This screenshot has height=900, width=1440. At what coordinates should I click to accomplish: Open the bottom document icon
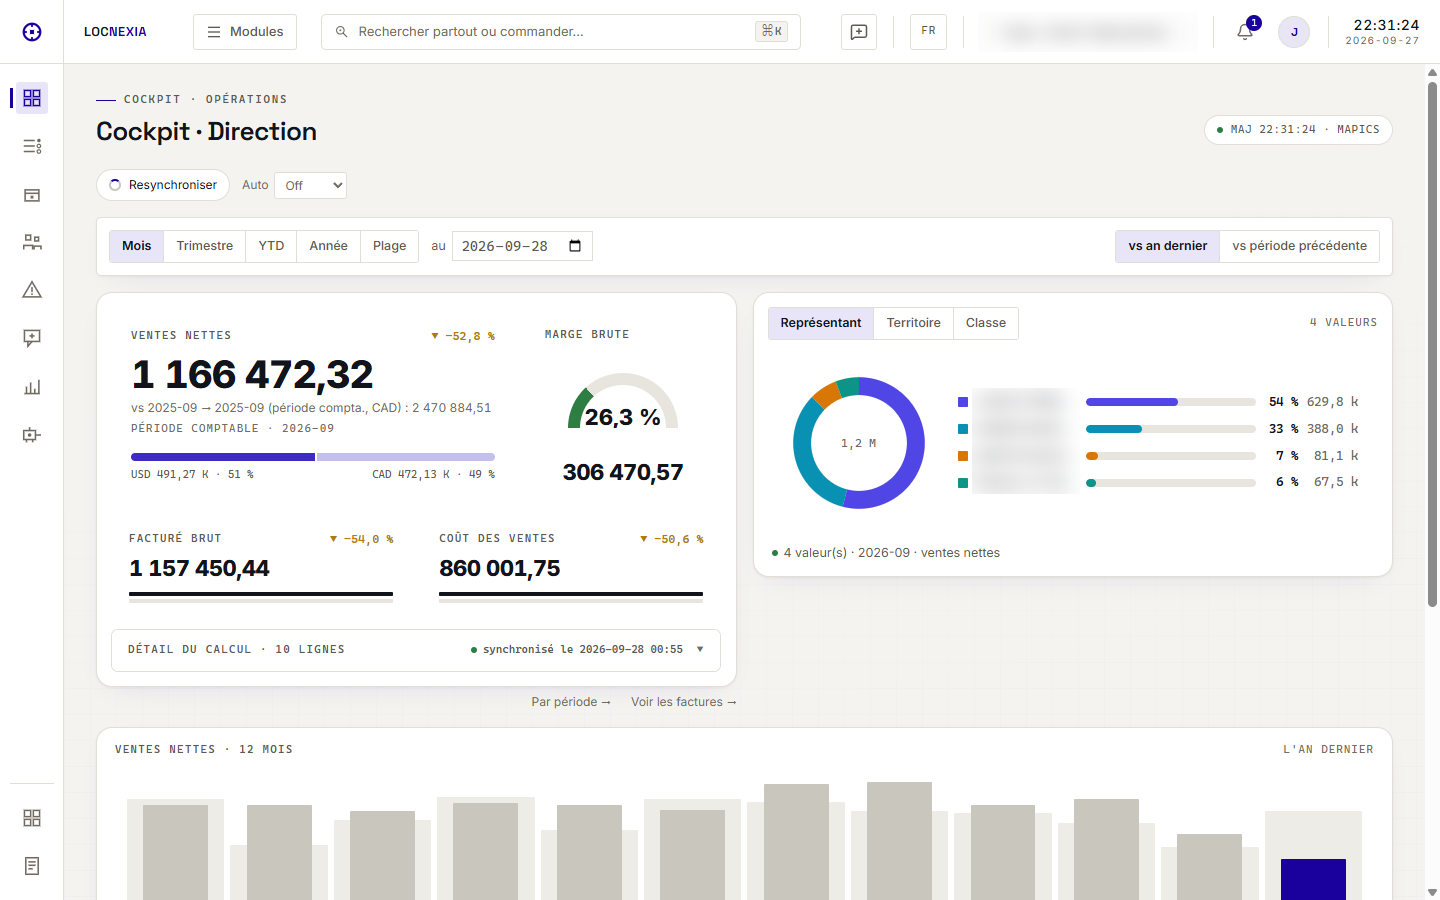[x=32, y=866]
